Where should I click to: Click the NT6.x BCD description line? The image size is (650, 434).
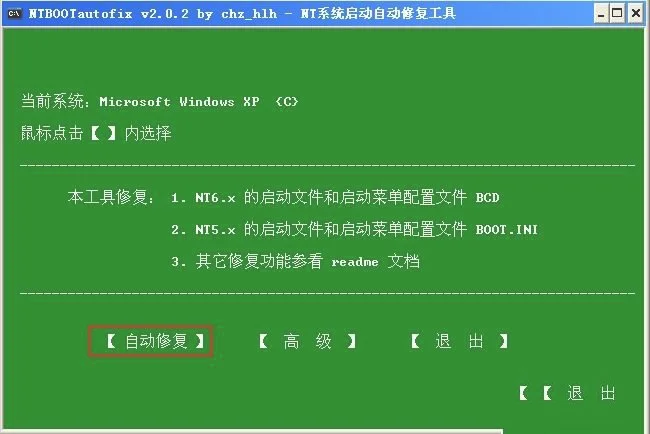(x=335, y=197)
